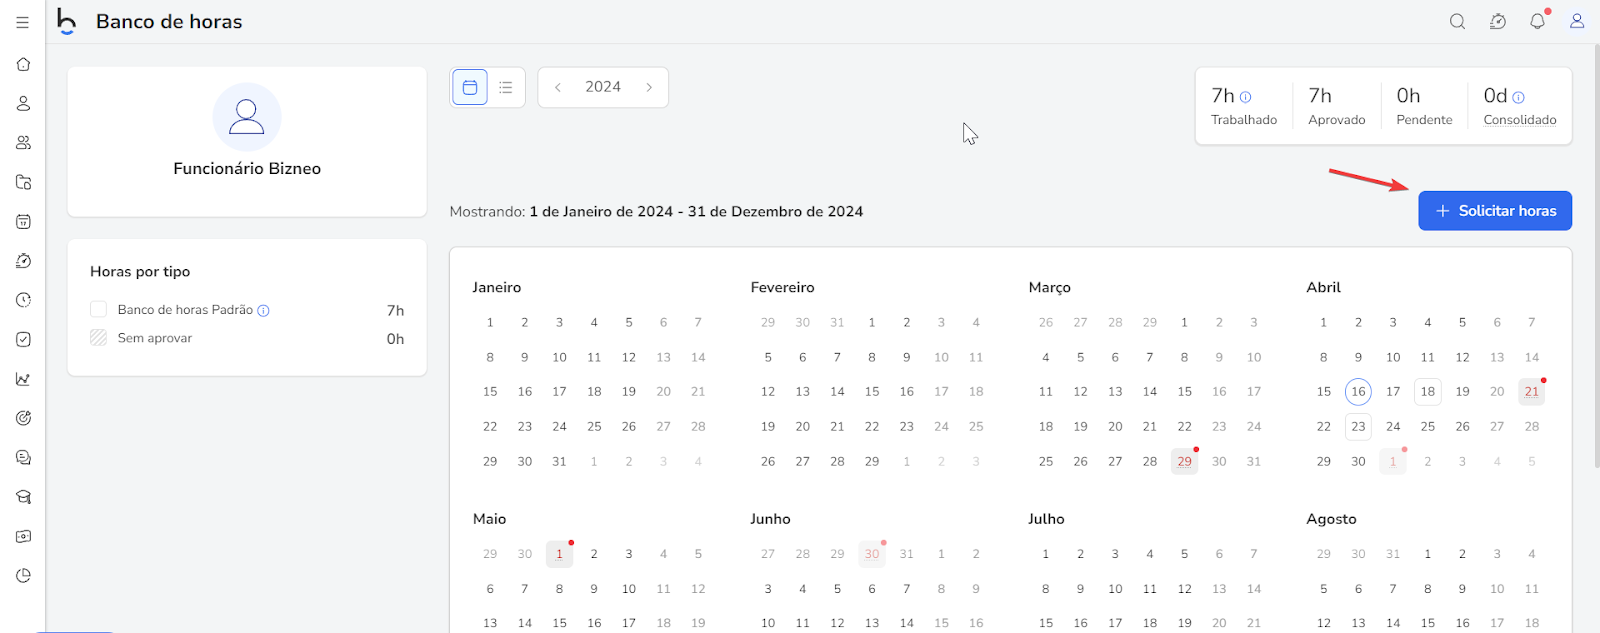The height and width of the screenshot is (633, 1600).
Task: Select day 14 in Fevereiro
Action: click(x=837, y=392)
